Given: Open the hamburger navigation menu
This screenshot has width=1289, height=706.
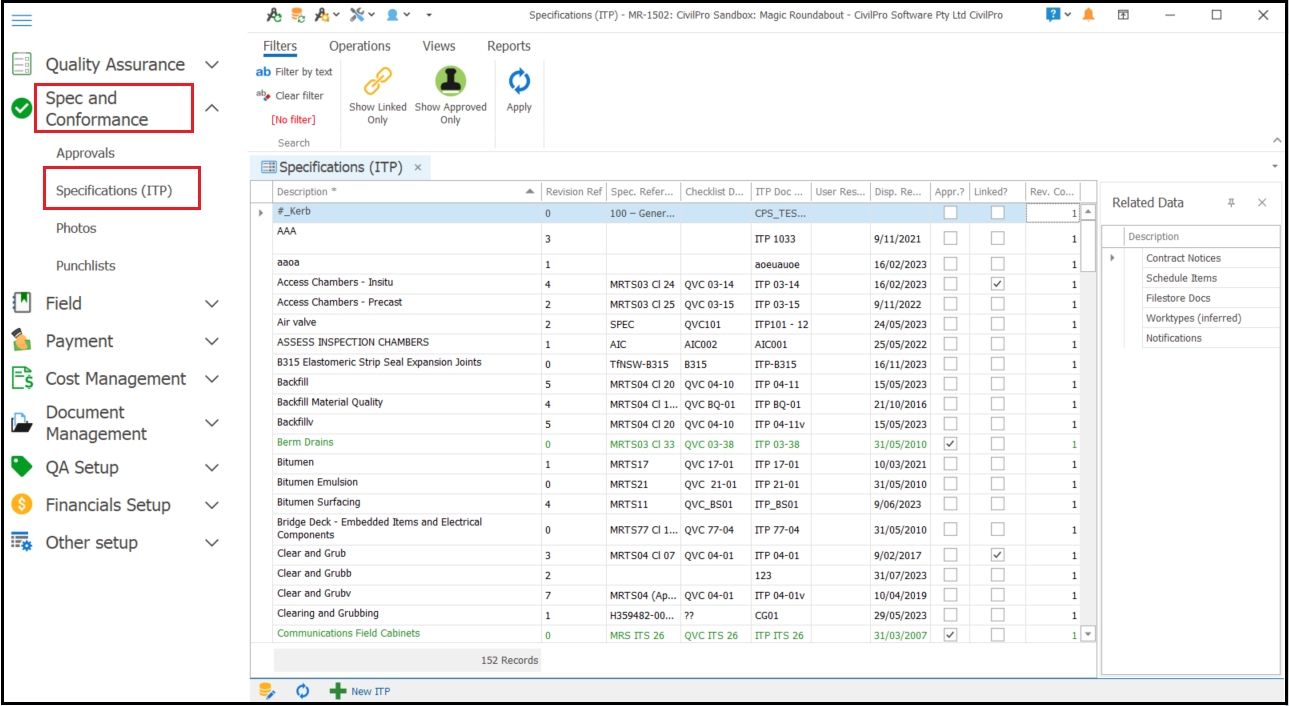Looking at the screenshot, I should coord(22,20).
